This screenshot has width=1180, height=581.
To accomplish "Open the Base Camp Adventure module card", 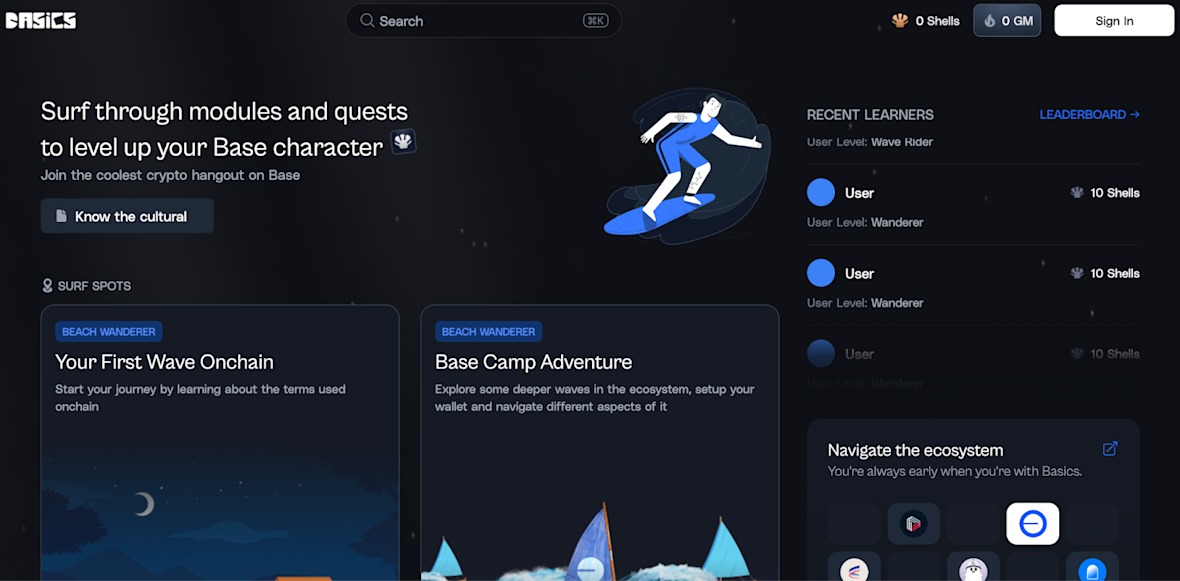I will pos(600,443).
